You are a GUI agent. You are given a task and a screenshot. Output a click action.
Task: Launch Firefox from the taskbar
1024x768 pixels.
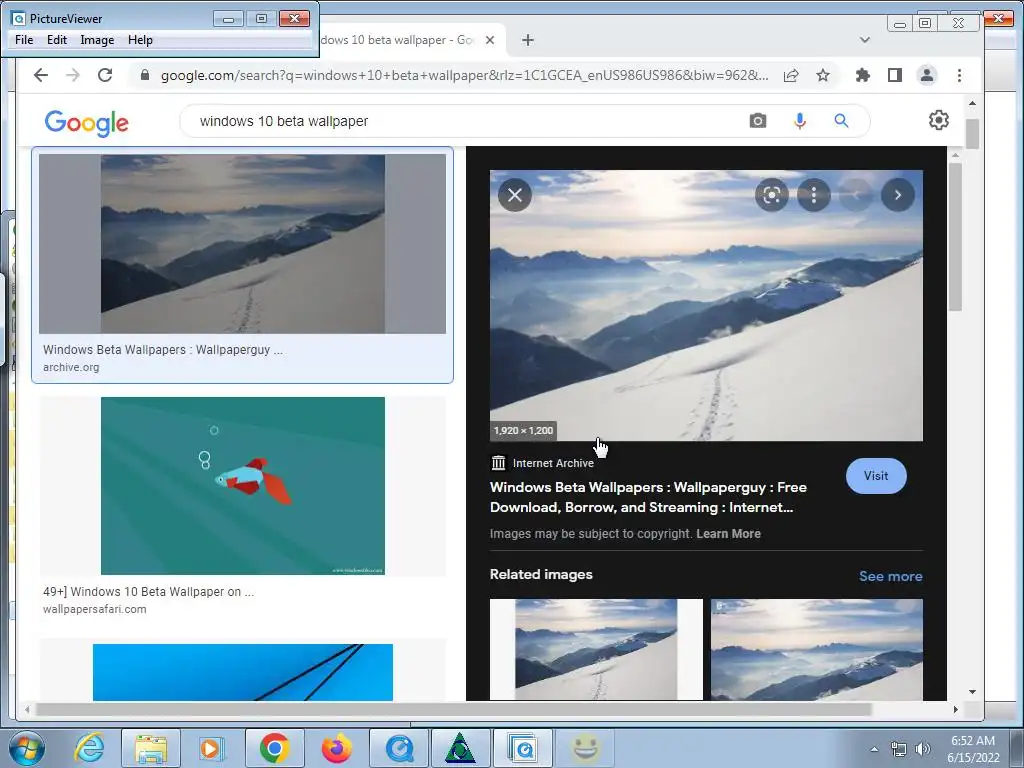point(337,748)
